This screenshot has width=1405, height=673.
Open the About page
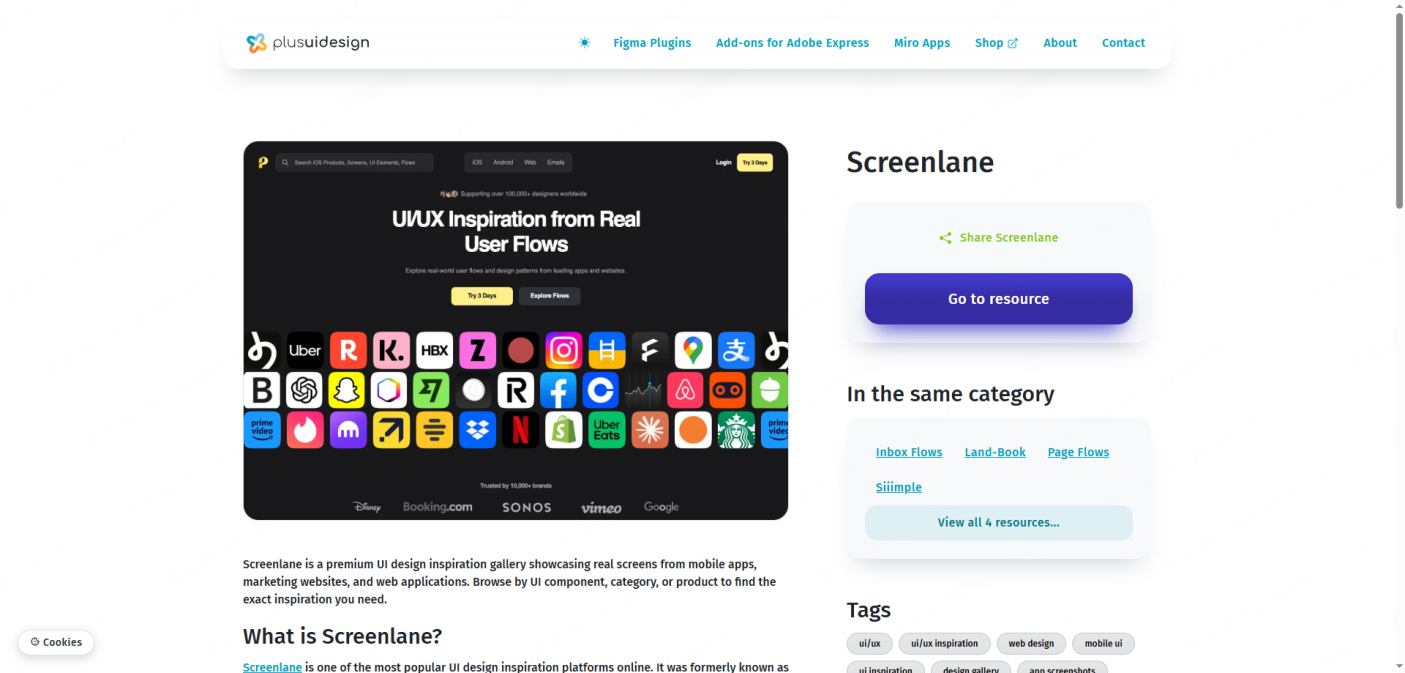(1060, 43)
